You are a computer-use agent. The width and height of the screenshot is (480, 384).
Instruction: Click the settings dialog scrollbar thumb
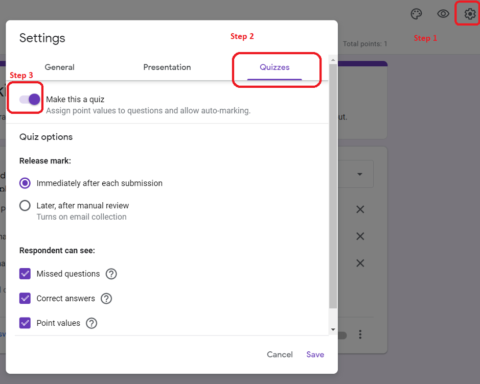(x=333, y=186)
